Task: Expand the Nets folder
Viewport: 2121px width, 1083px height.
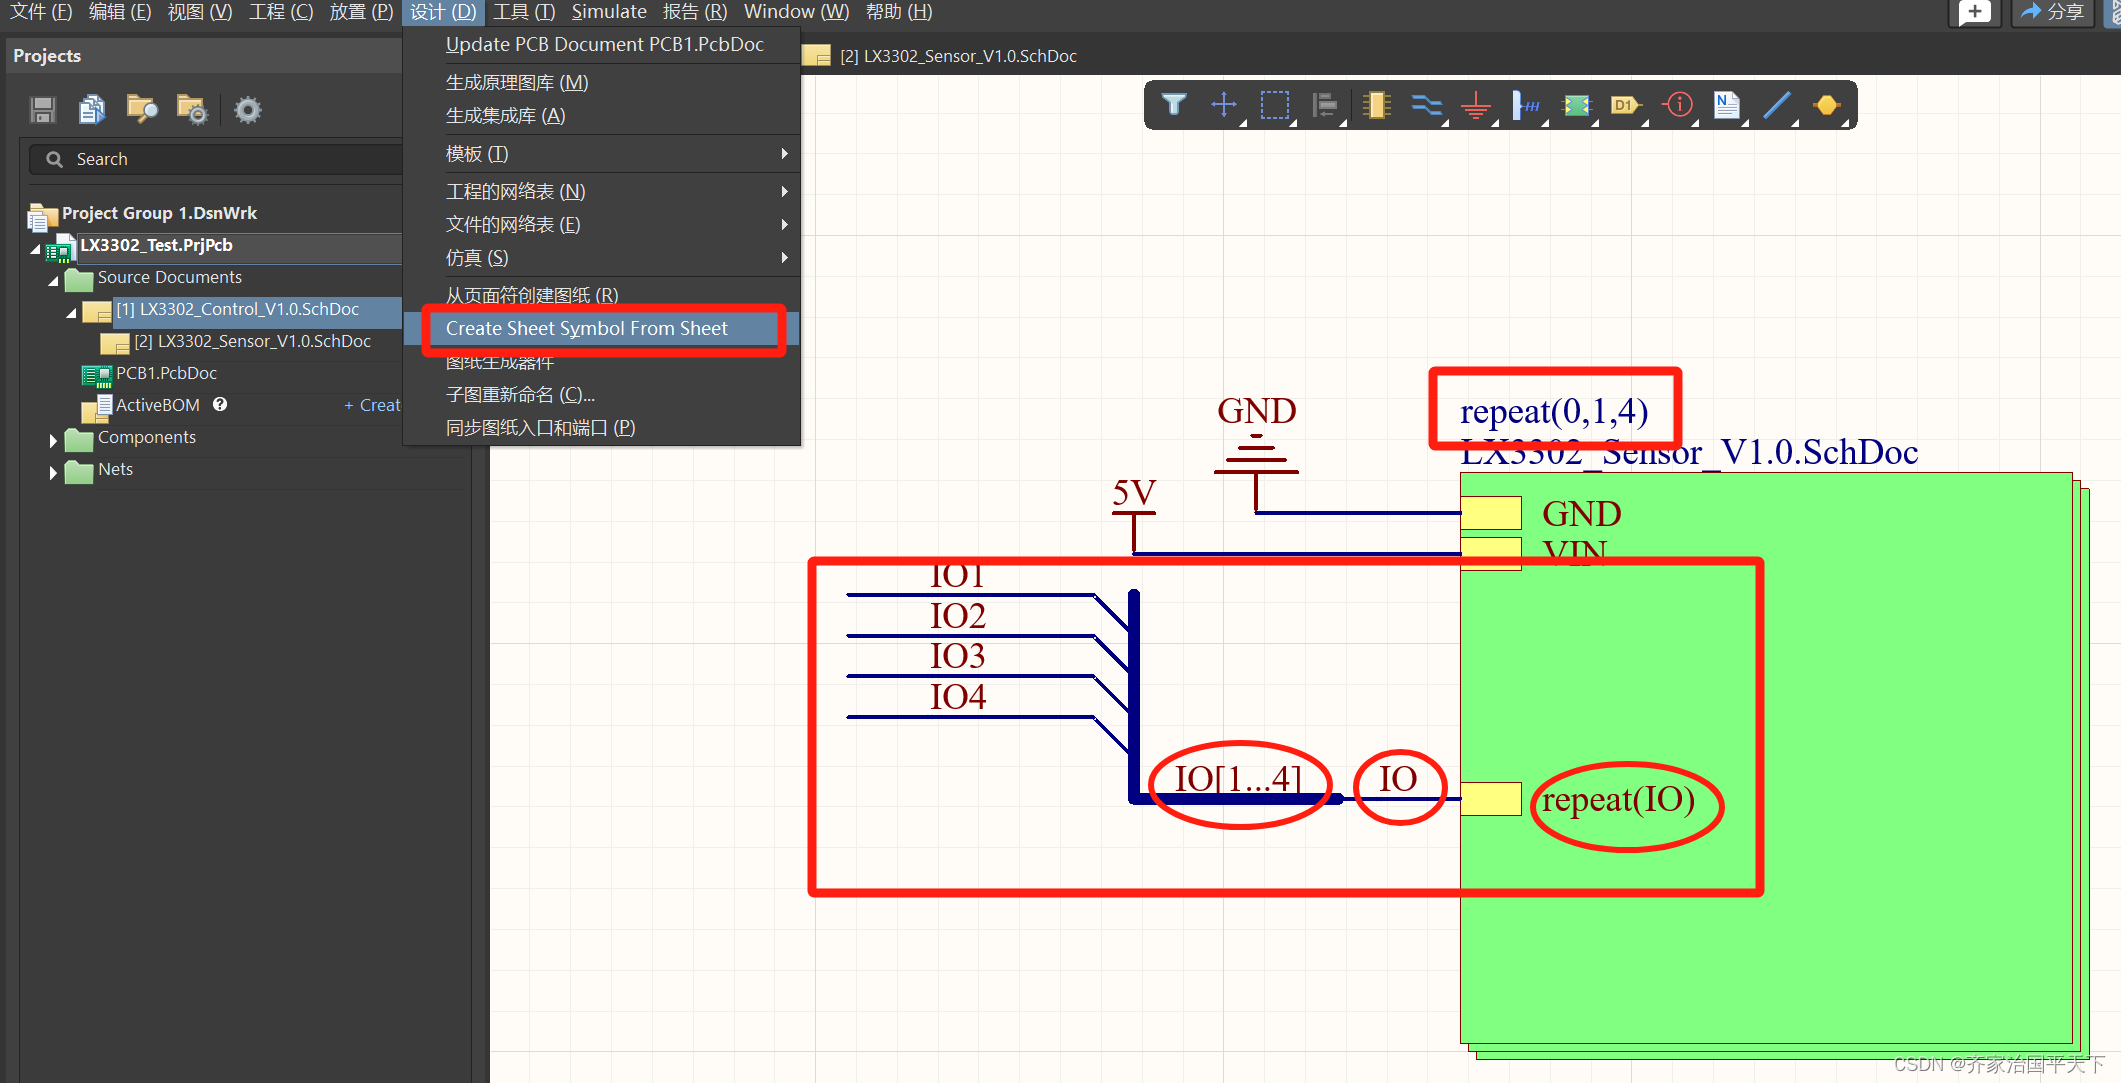Action: point(53,472)
